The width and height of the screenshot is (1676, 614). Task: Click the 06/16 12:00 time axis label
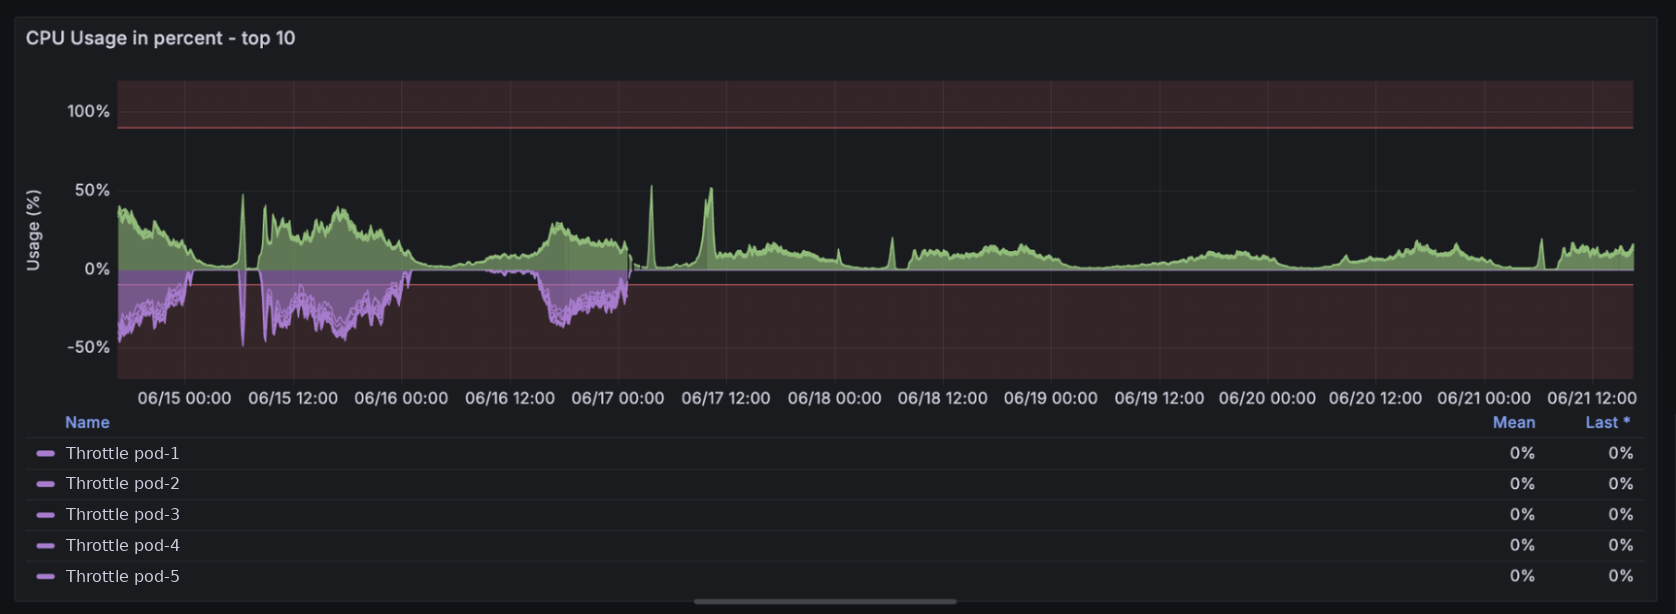pos(510,398)
